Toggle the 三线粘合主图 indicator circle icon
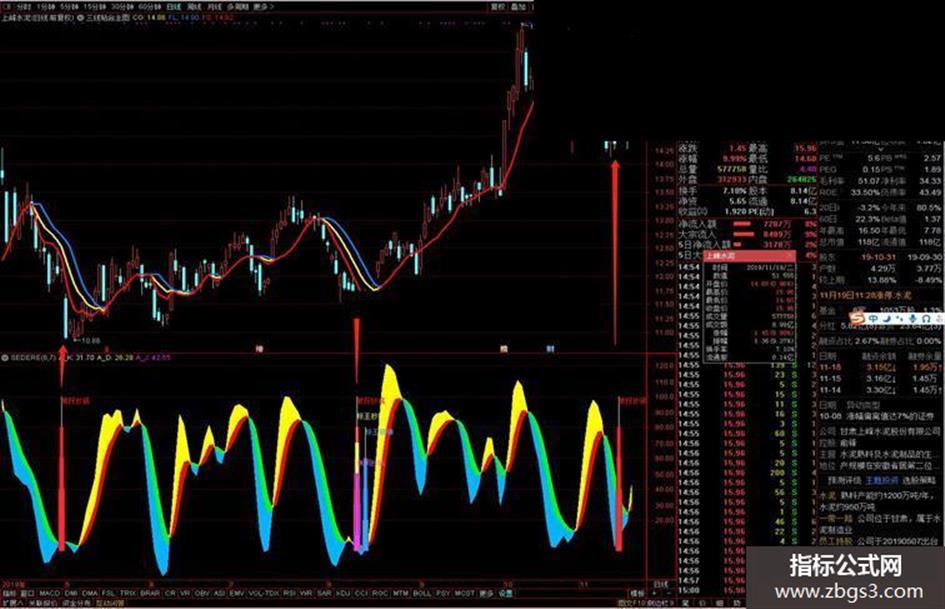This screenshot has width=945, height=609. tap(80, 17)
